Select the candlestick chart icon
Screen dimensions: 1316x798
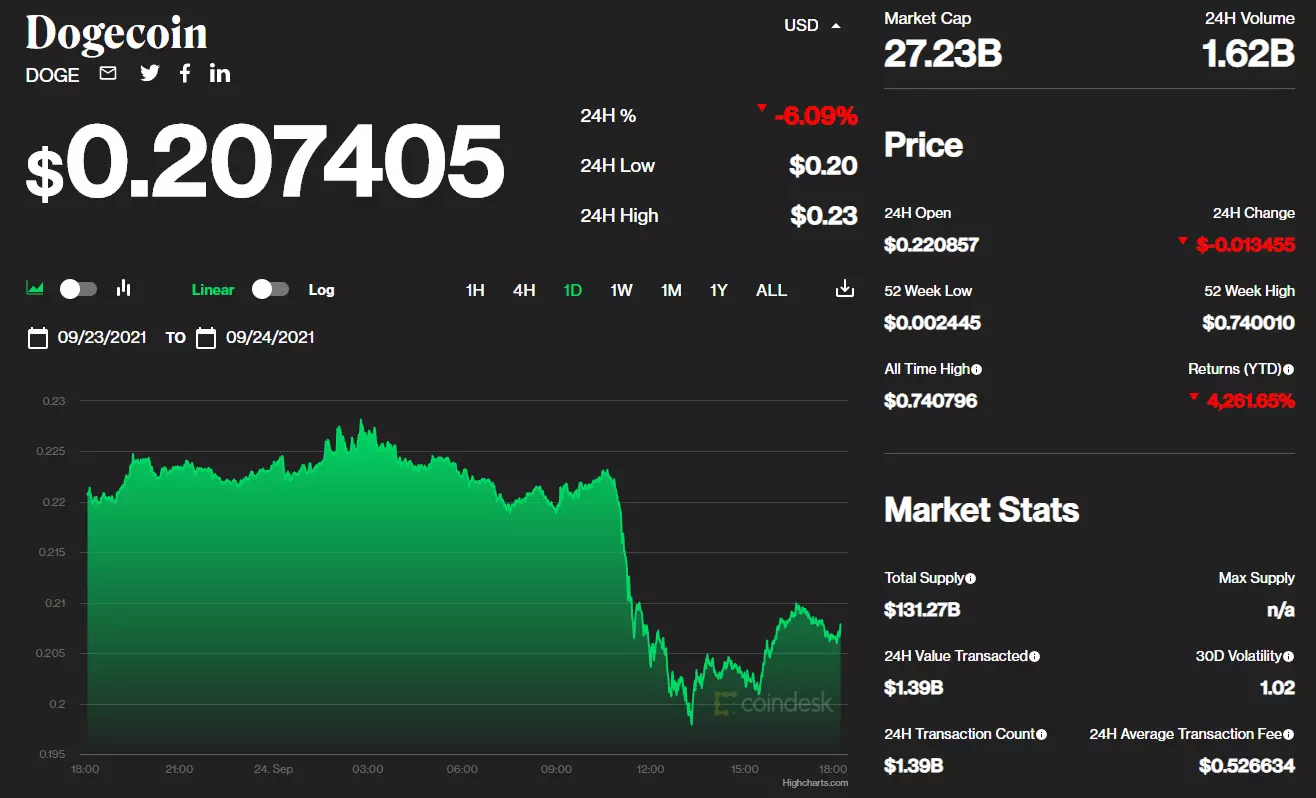pyautogui.click(x=124, y=288)
